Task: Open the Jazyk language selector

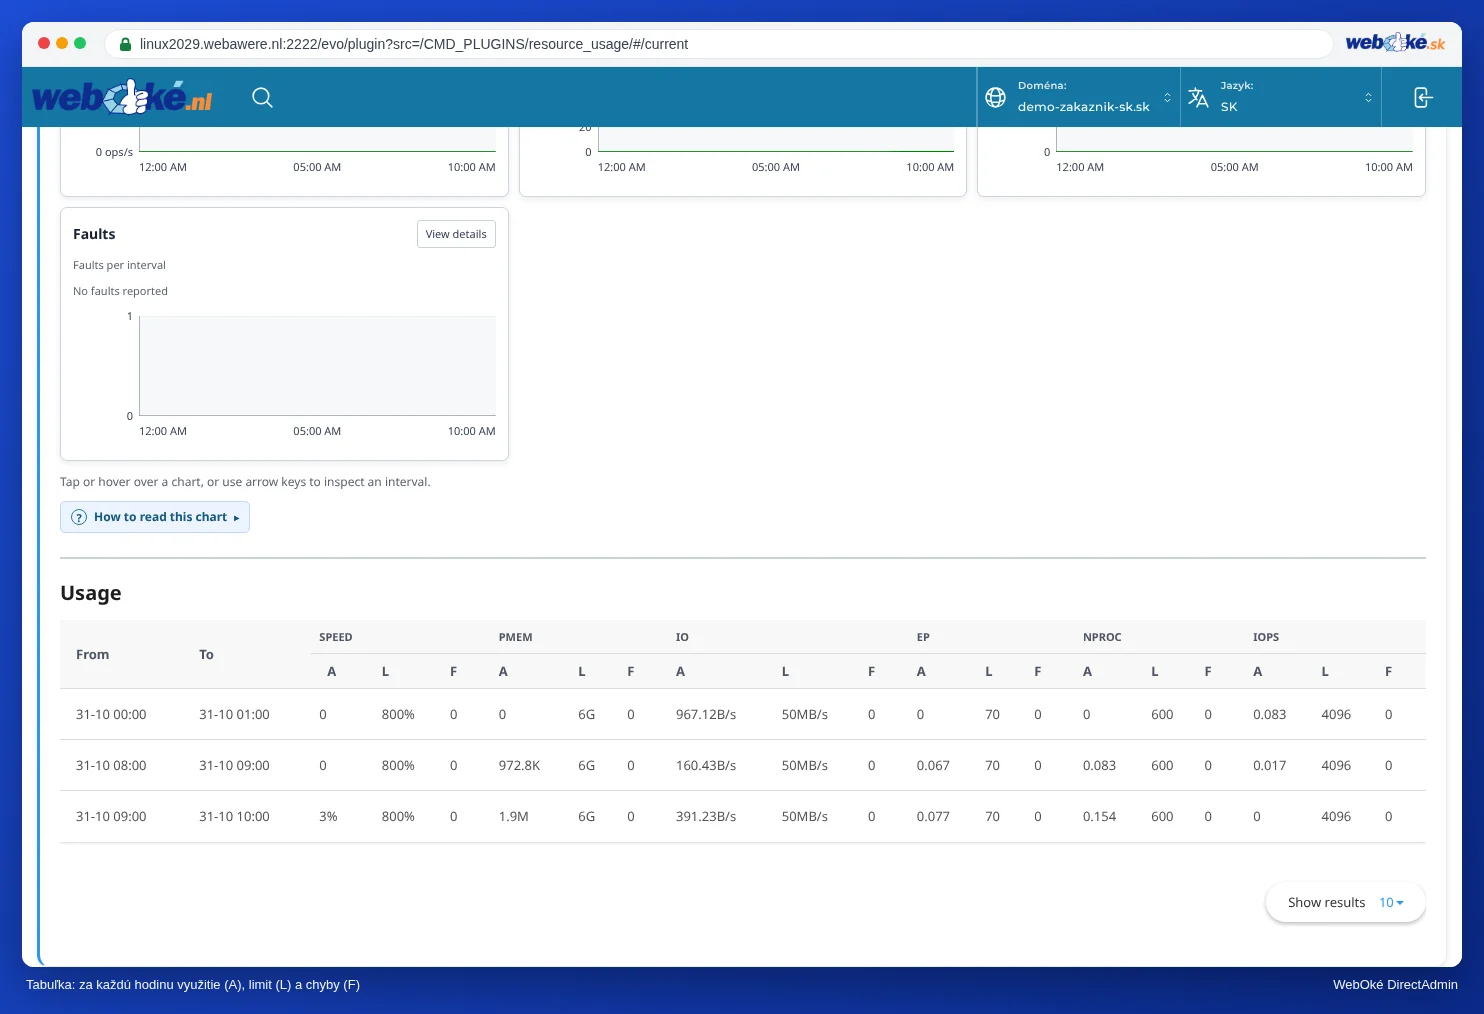Action: 1281,97
